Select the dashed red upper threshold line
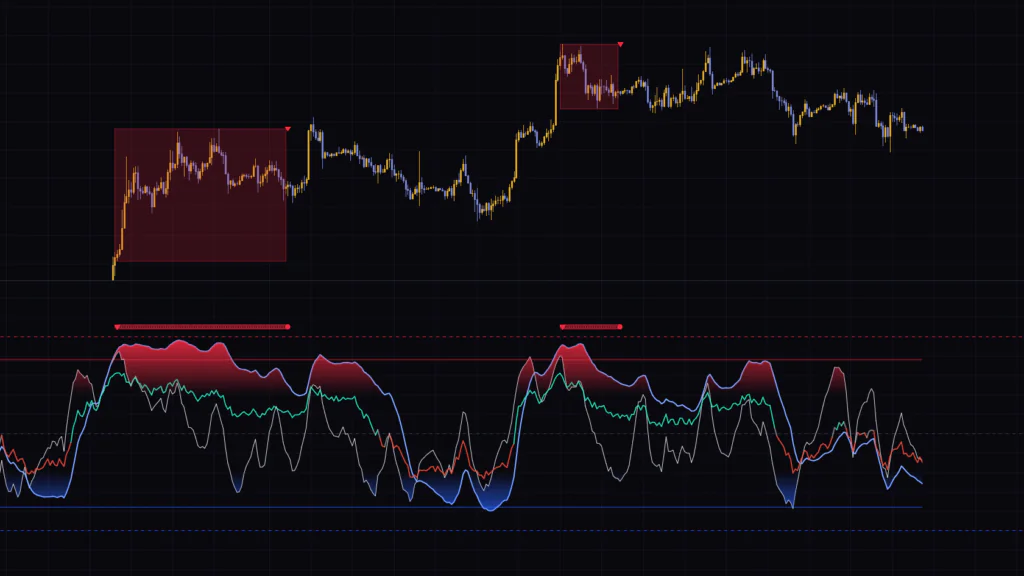 click(x=512, y=337)
